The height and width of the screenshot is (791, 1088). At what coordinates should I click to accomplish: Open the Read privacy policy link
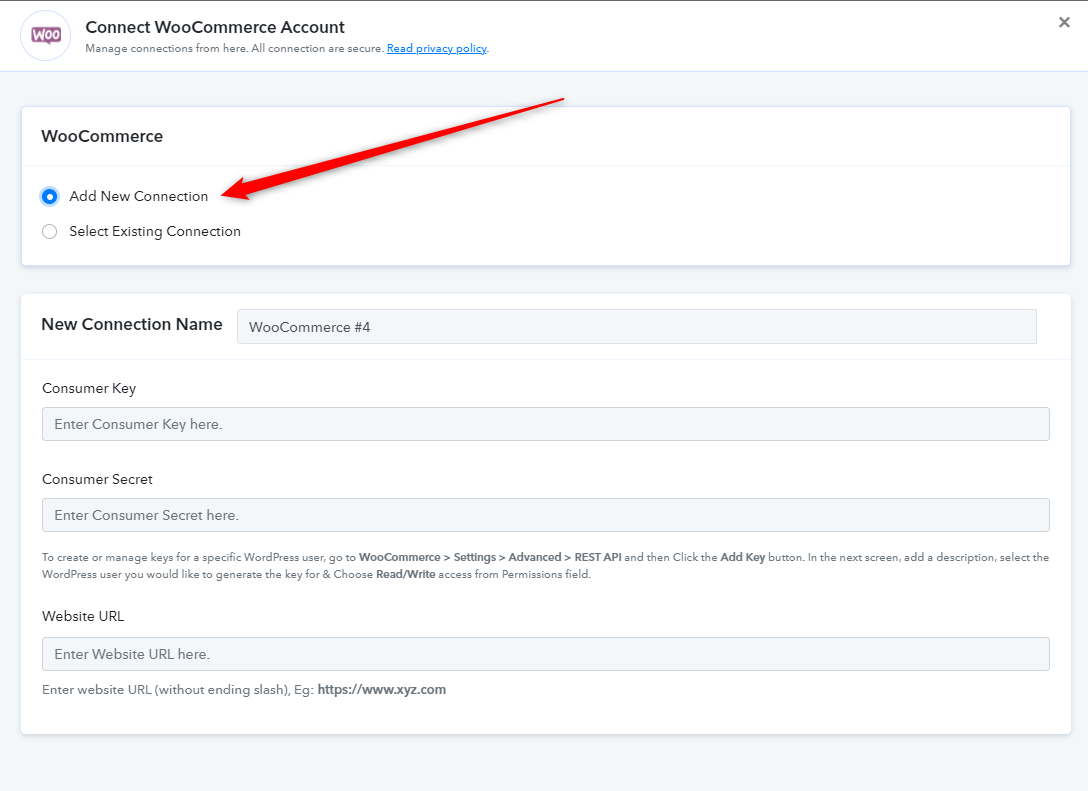436,49
